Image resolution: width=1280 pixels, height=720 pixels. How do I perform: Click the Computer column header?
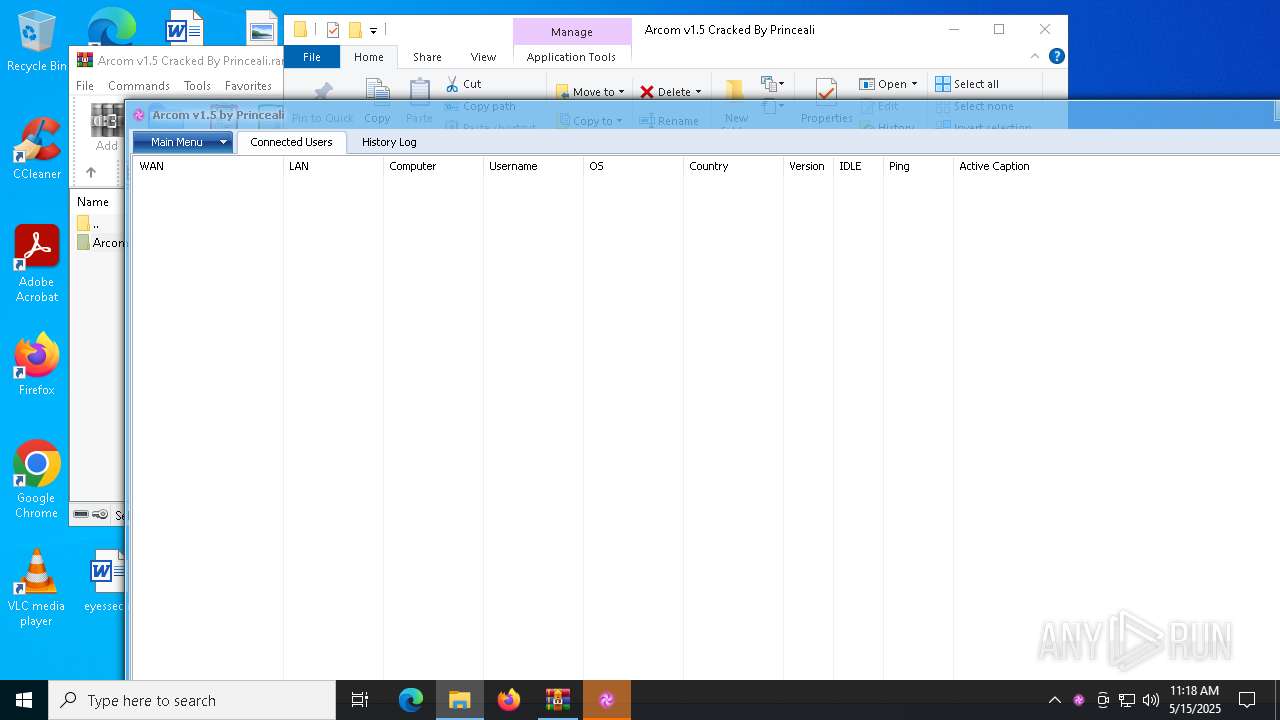click(x=433, y=166)
